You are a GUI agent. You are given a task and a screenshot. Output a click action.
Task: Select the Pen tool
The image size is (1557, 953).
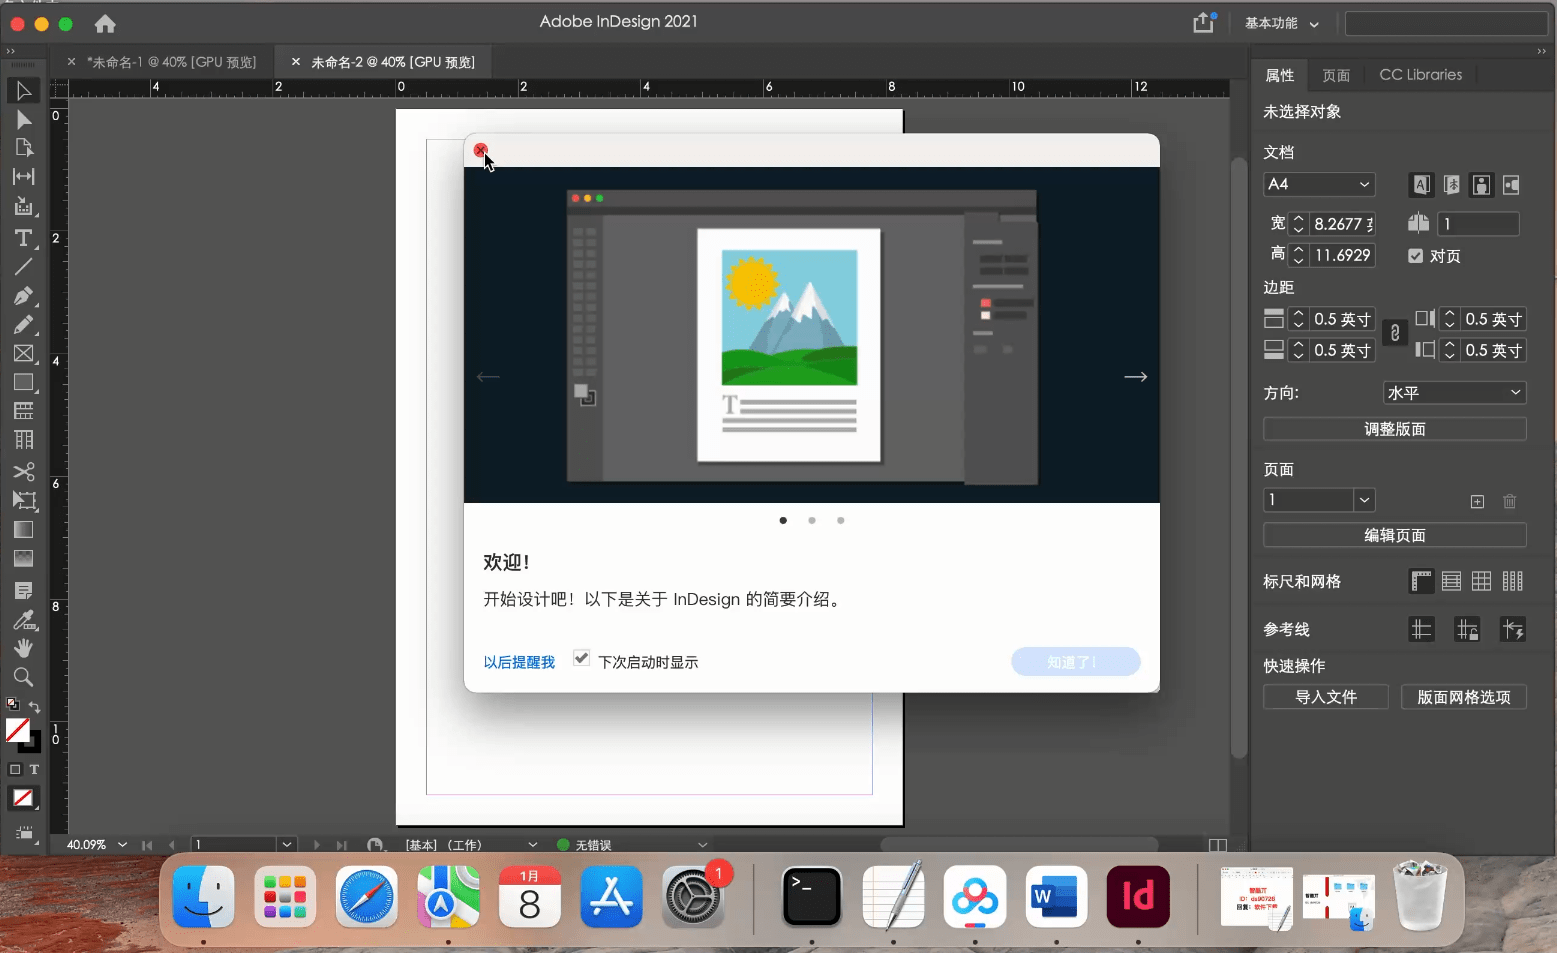[x=23, y=296]
